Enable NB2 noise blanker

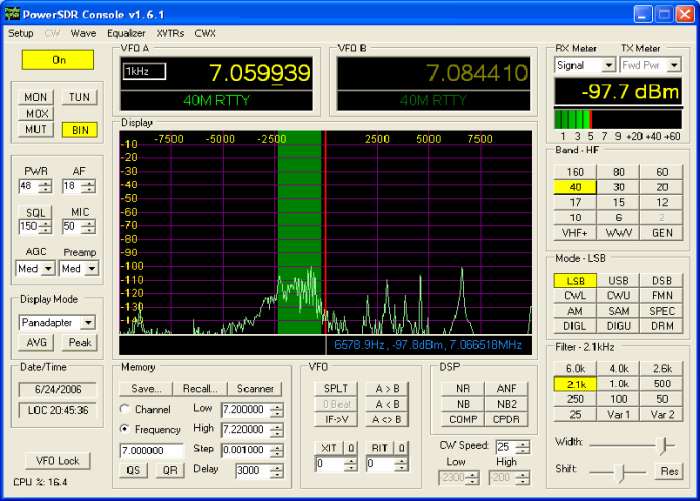pyautogui.click(x=506, y=404)
